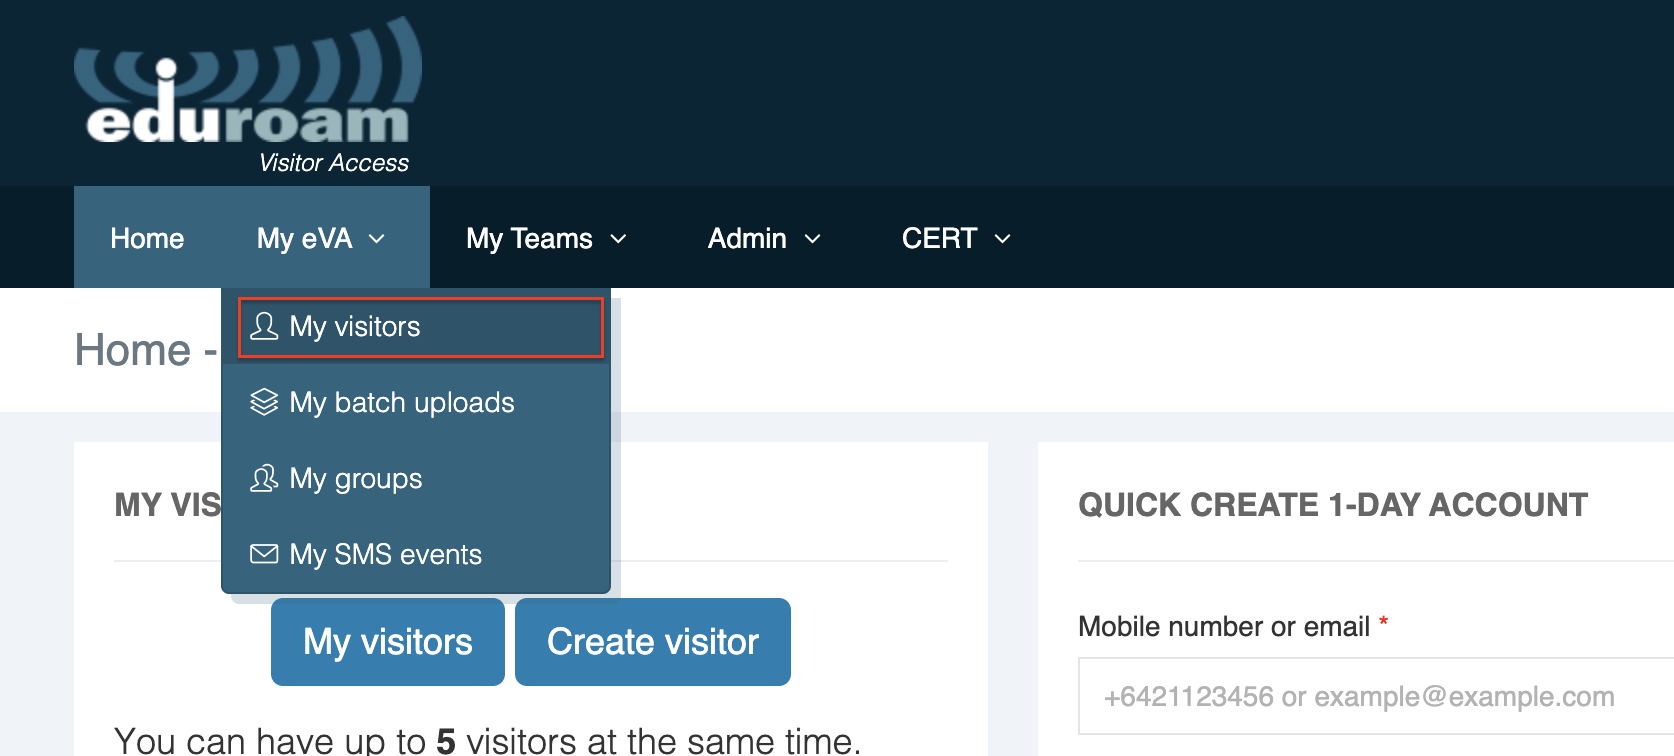
Task: Click the eduroam Visitor Access logo
Action: [248, 97]
